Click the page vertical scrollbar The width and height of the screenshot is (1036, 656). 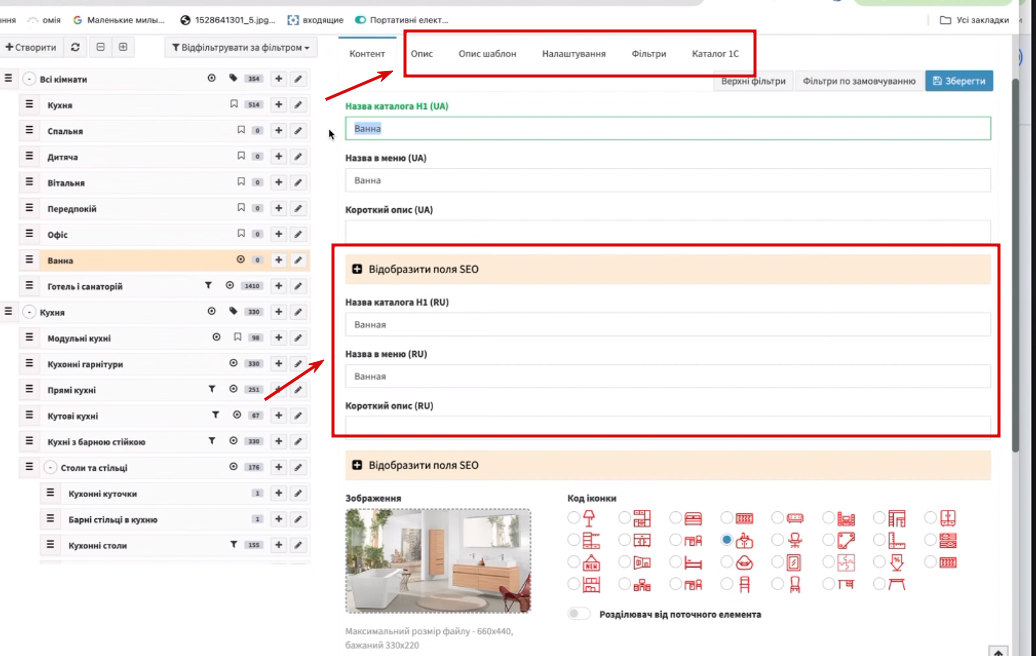pyautogui.click(x=1017, y=264)
